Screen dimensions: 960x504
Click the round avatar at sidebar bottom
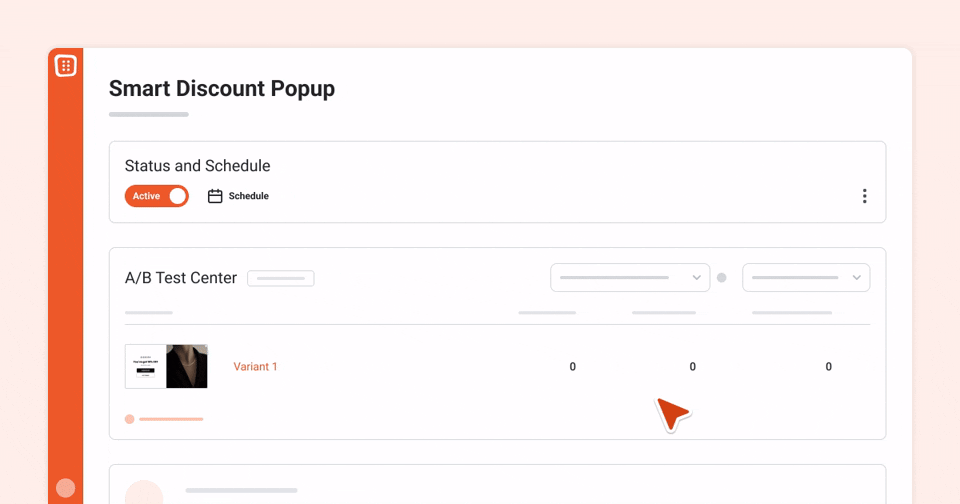coord(66,488)
